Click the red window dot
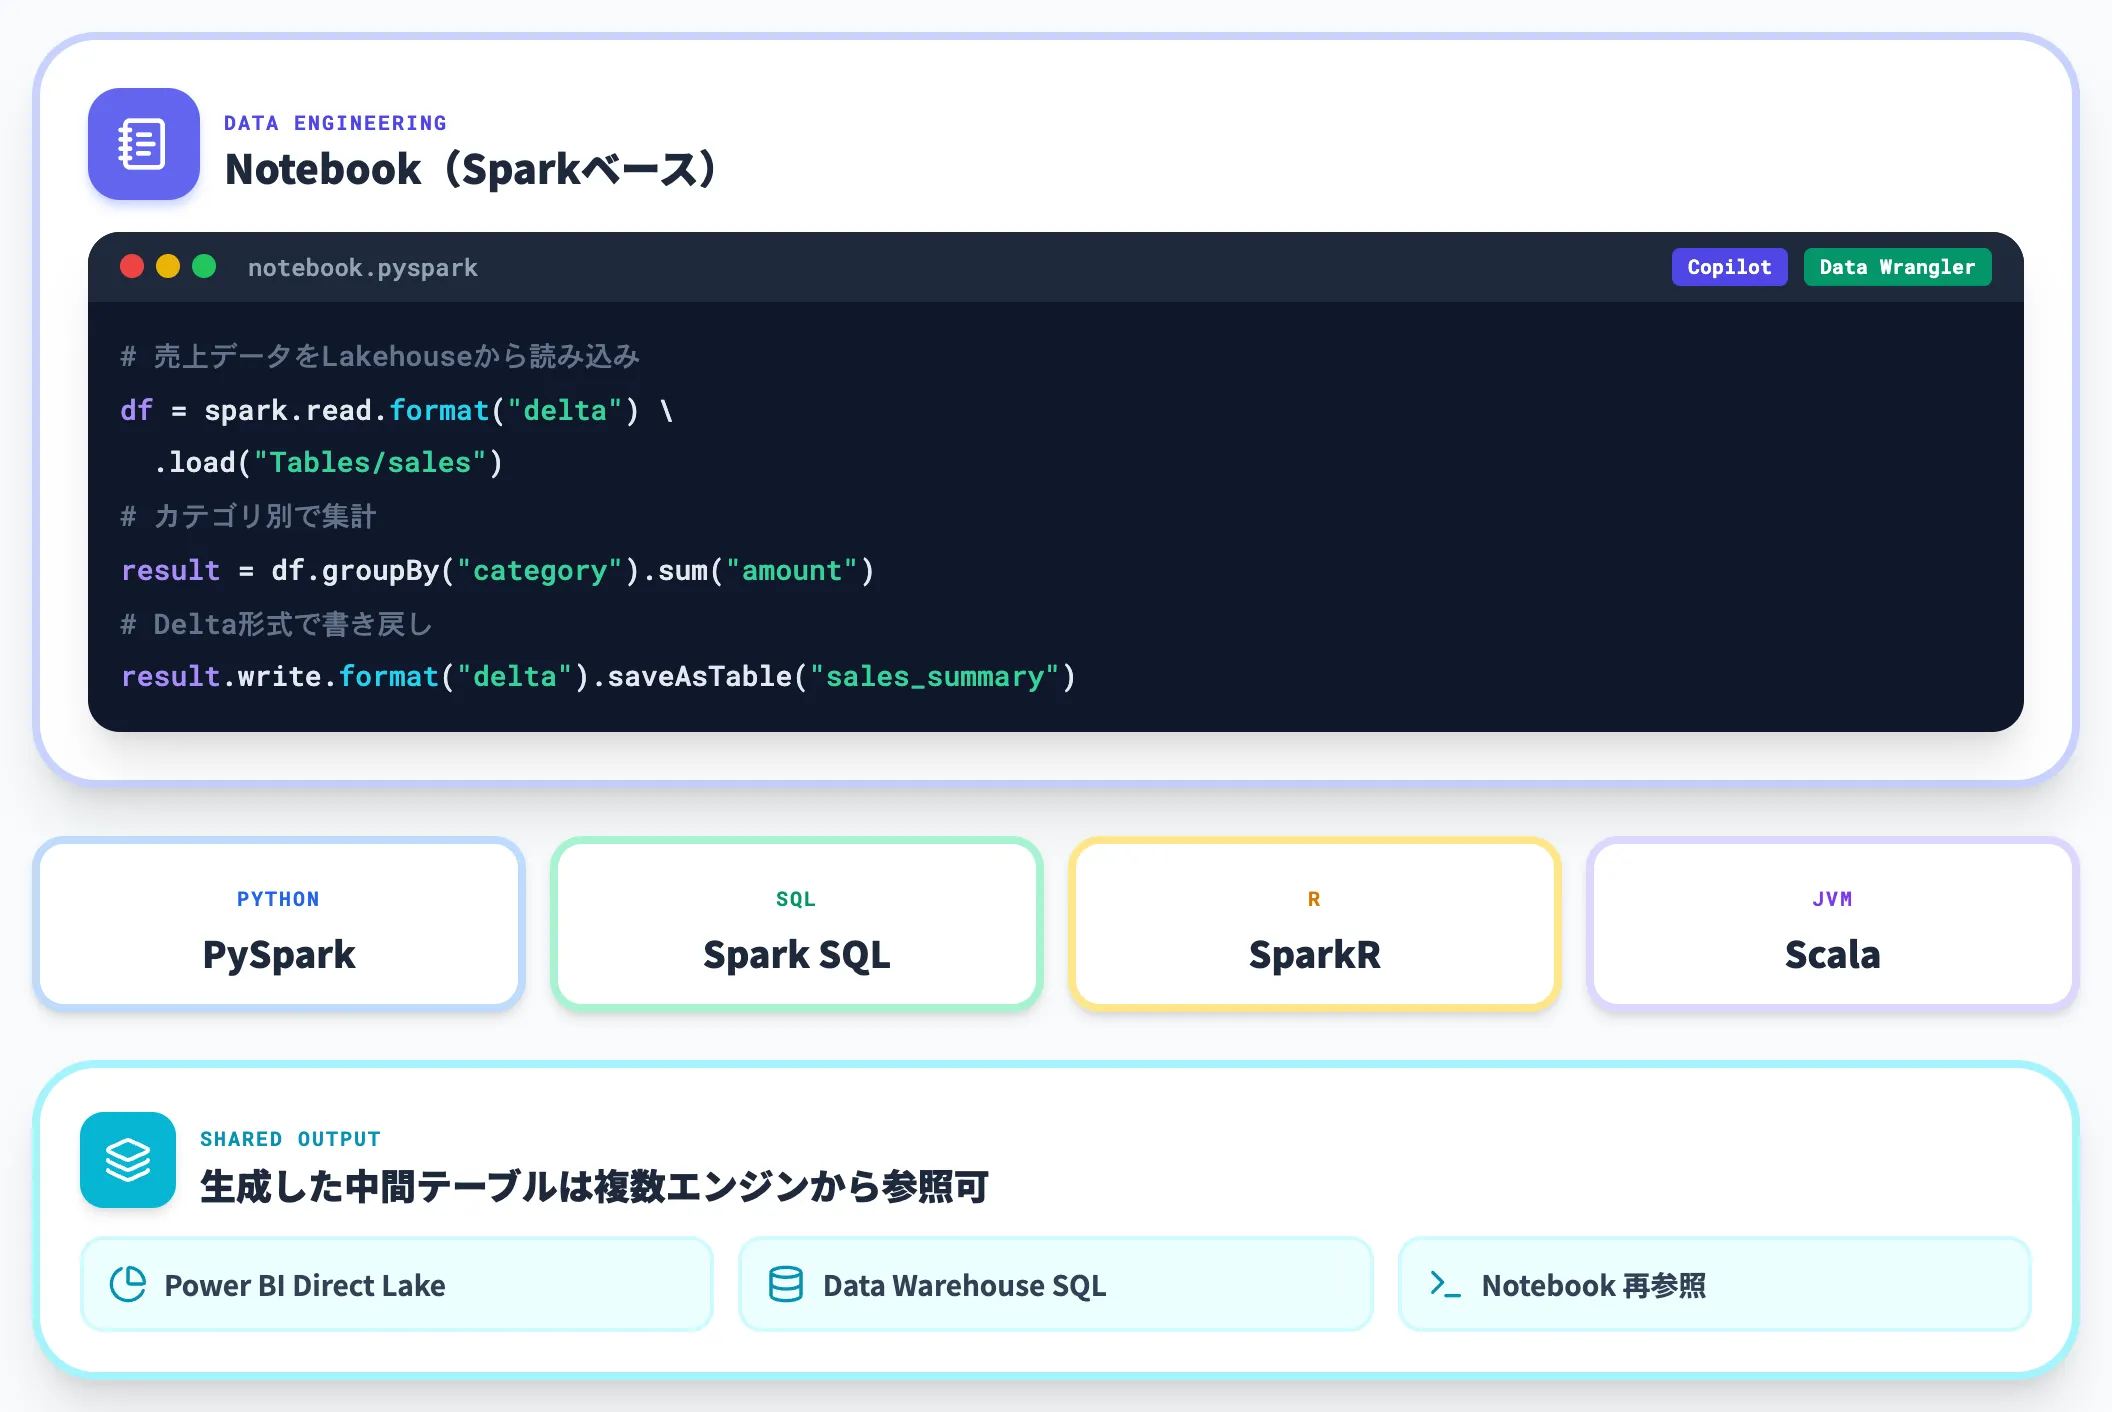This screenshot has height=1412, width=2112. [x=132, y=266]
